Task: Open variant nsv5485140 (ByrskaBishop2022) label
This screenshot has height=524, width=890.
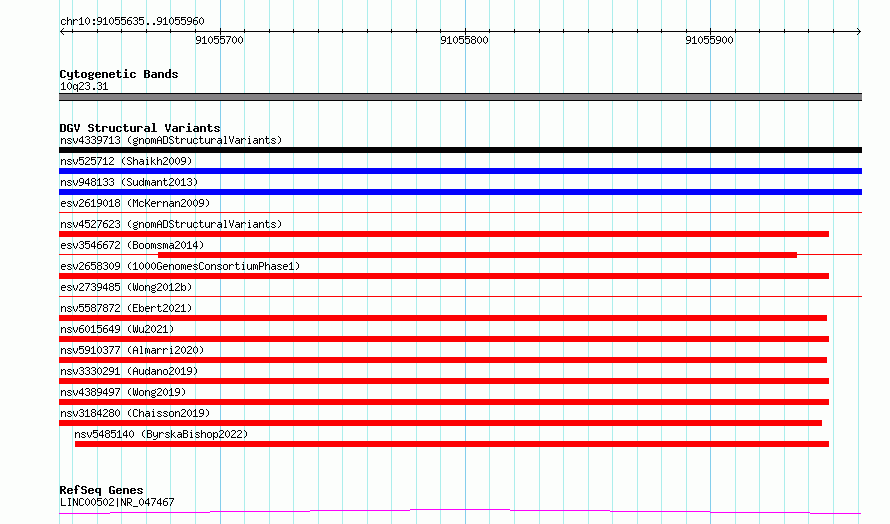Action: tap(161, 434)
